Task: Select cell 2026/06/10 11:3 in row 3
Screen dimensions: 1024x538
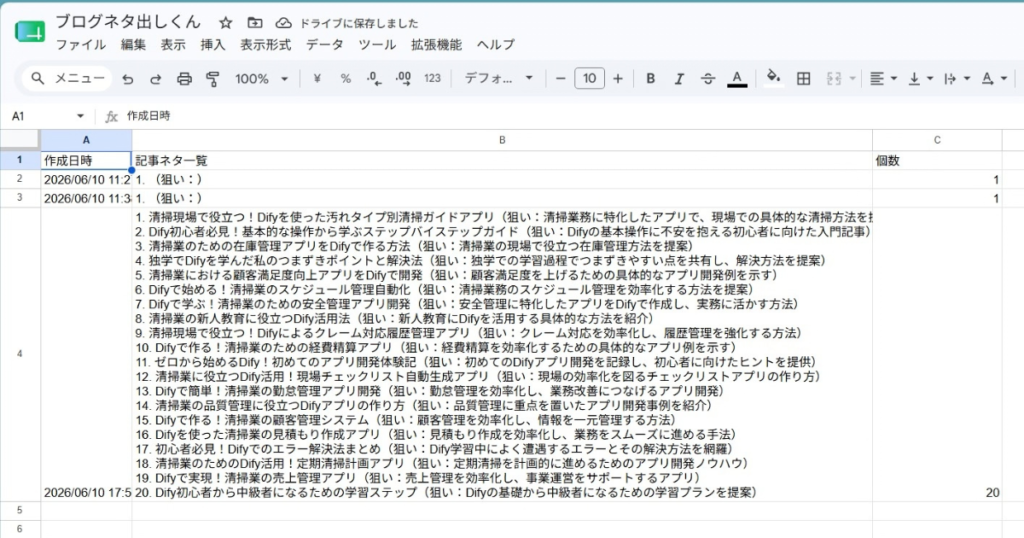Action: (x=86, y=198)
